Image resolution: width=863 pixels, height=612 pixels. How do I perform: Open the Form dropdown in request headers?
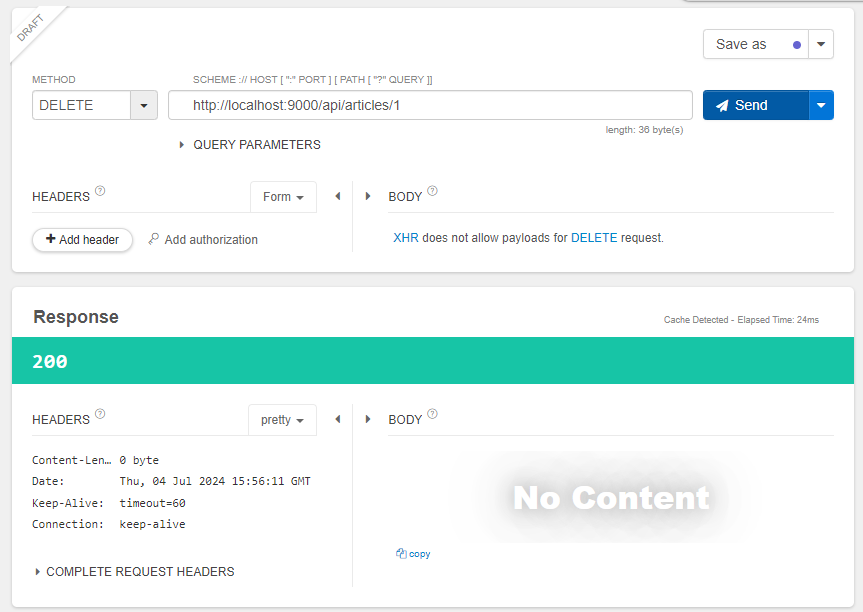283,196
